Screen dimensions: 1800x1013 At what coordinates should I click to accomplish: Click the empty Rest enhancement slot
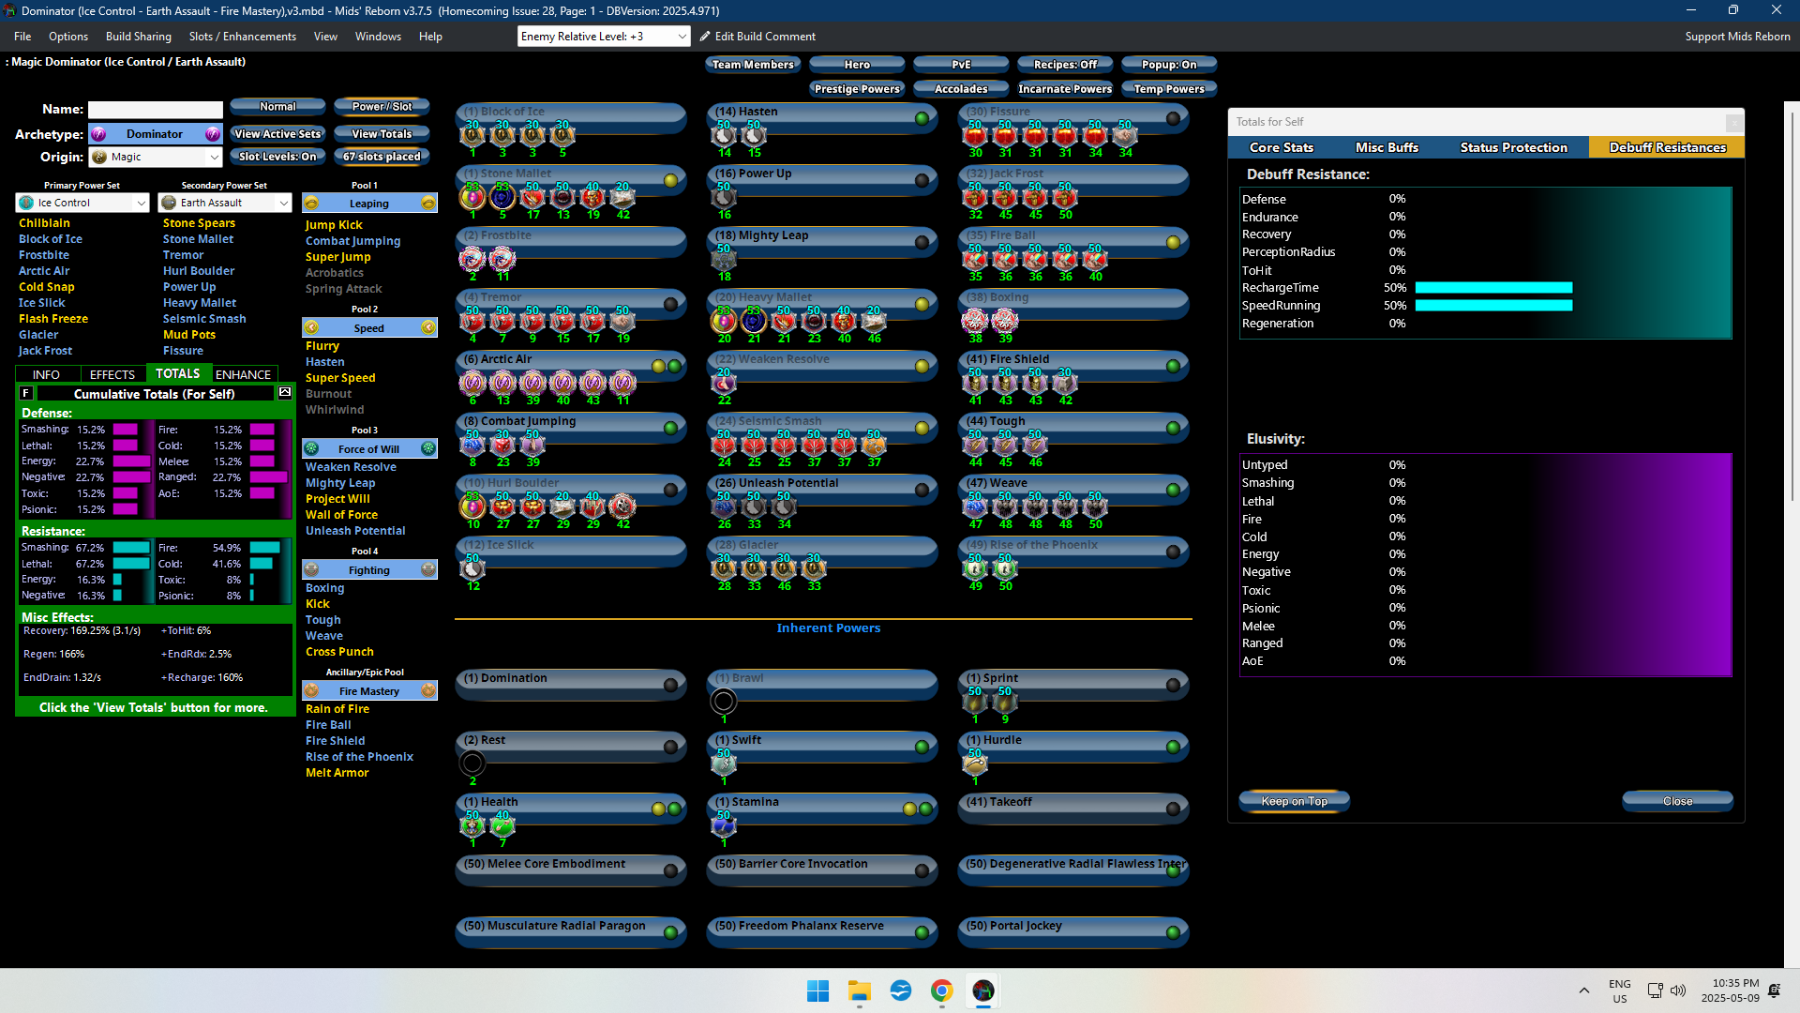[x=473, y=764]
